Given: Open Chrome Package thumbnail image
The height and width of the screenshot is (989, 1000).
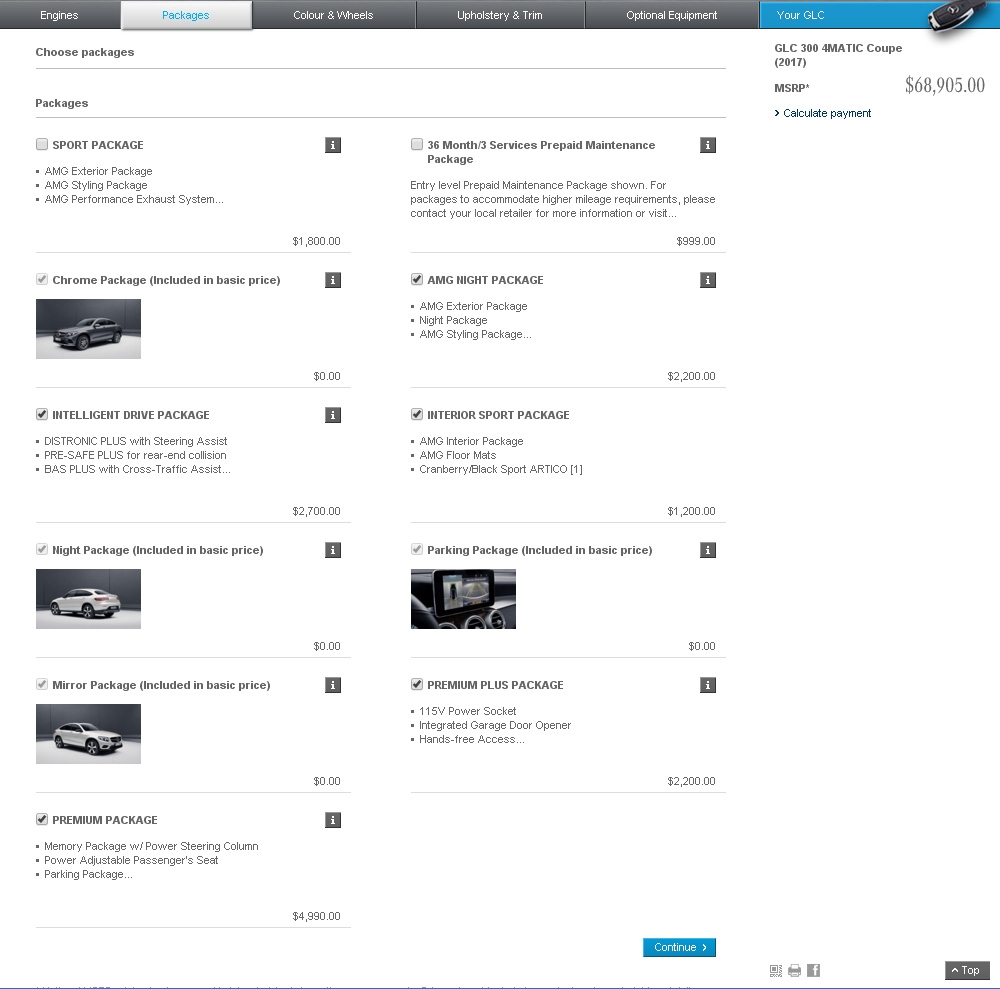Looking at the screenshot, I should click(x=88, y=329).
